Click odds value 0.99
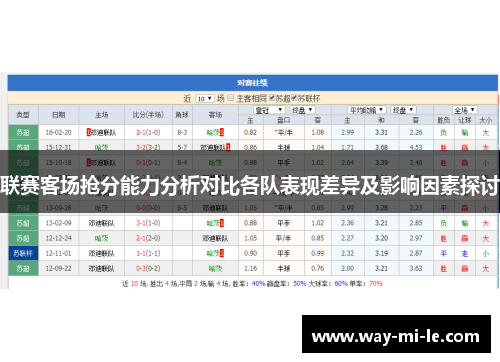The height and width of the screenshot is (362, 500). coord(318,253)
